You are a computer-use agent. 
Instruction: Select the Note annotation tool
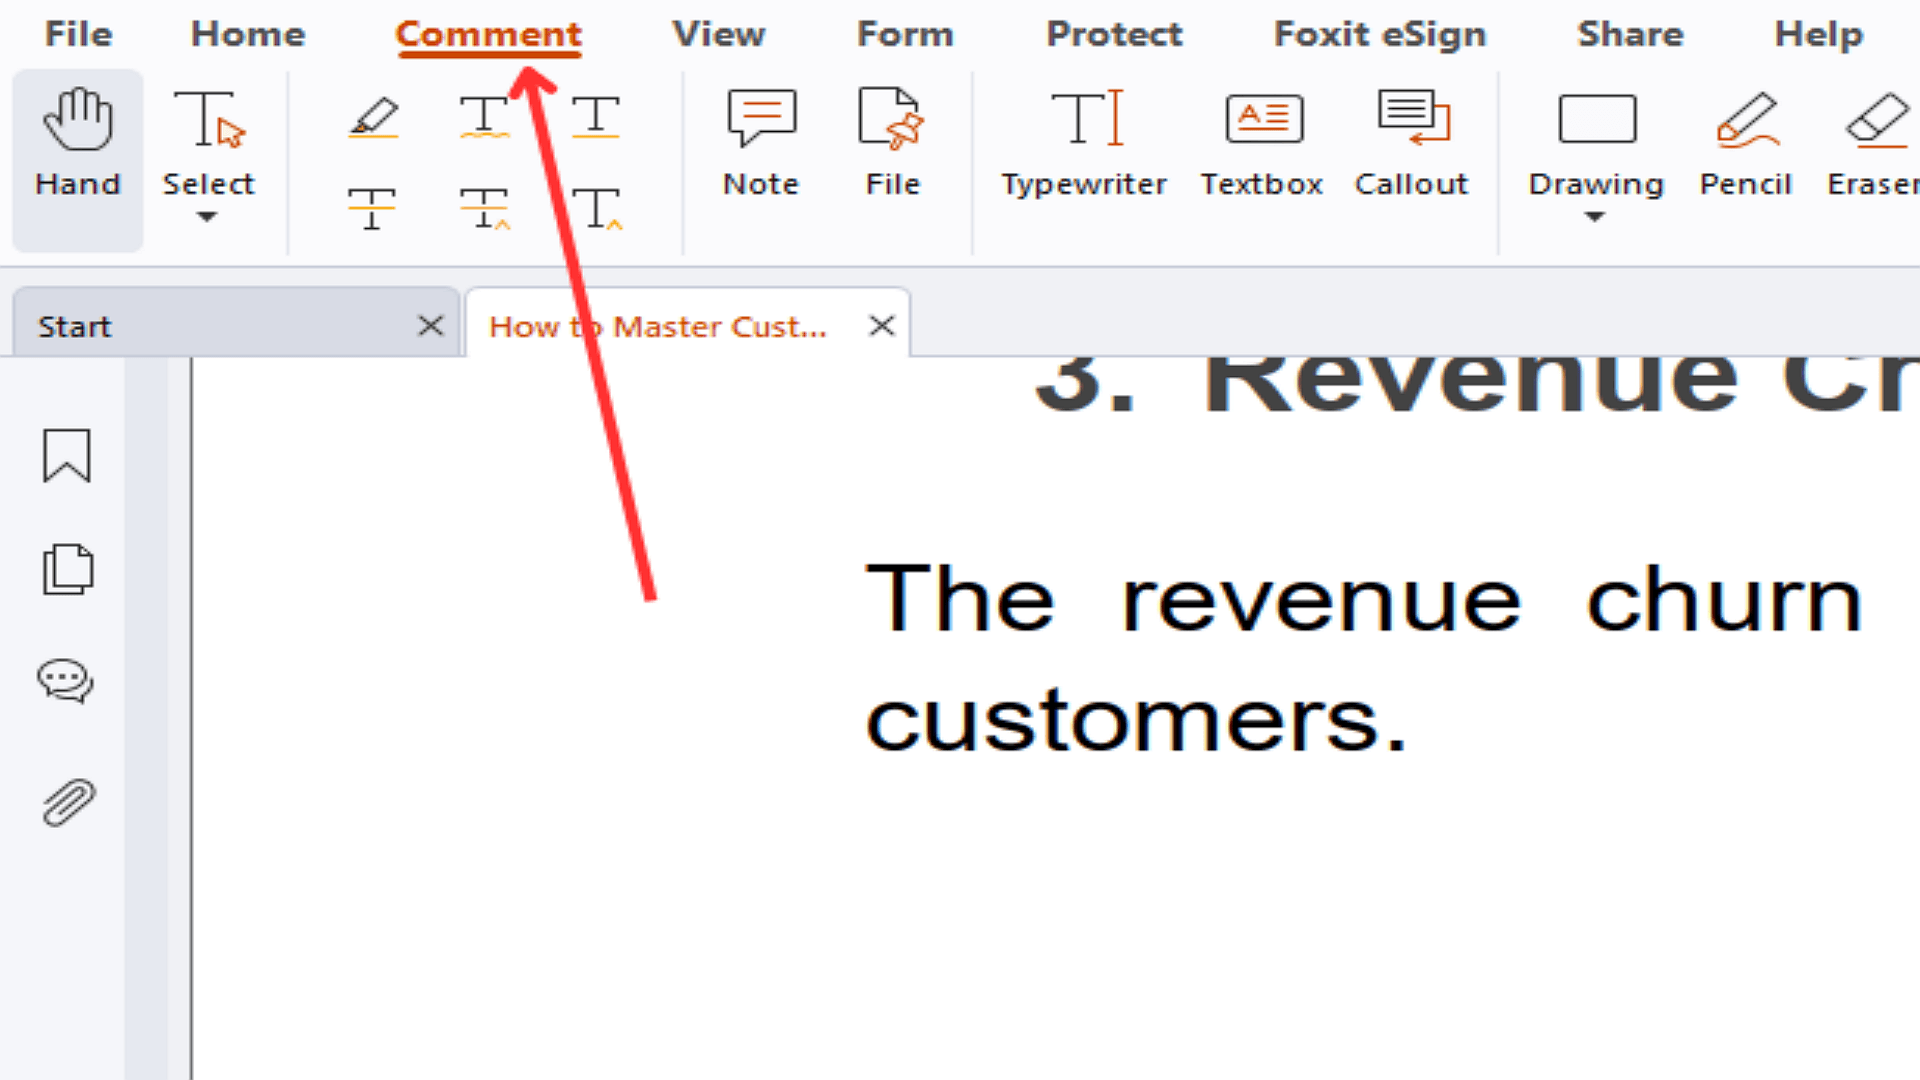[x=761, y=140]
